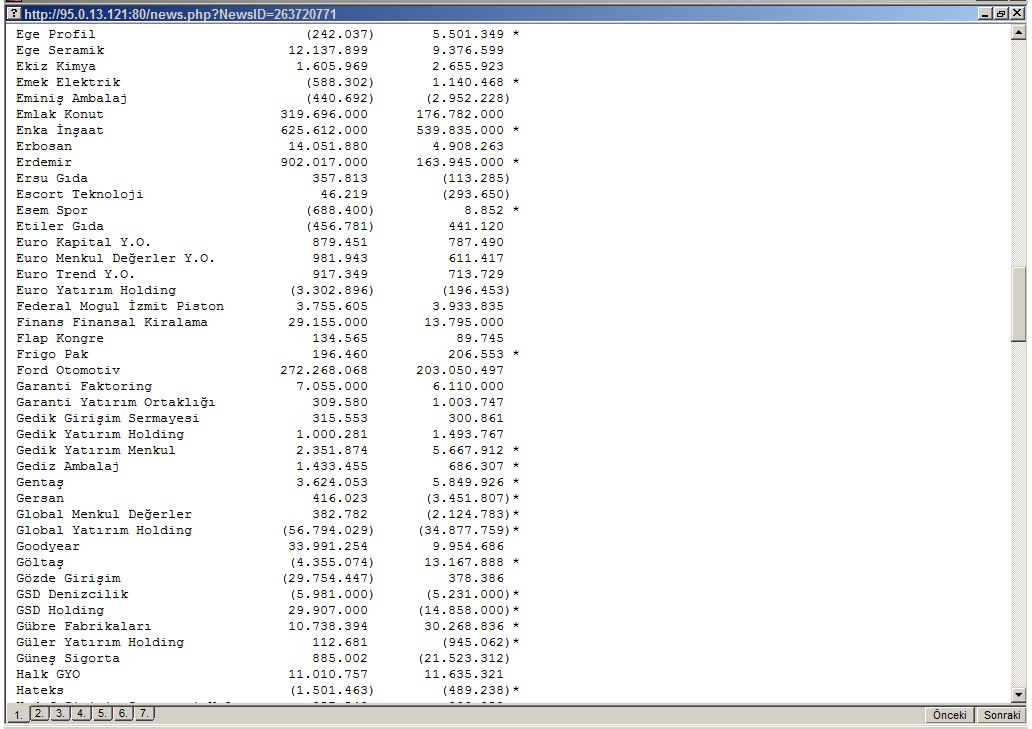1032x729 pixels.
Task: Close the news window
Action: coord(1017,13)
